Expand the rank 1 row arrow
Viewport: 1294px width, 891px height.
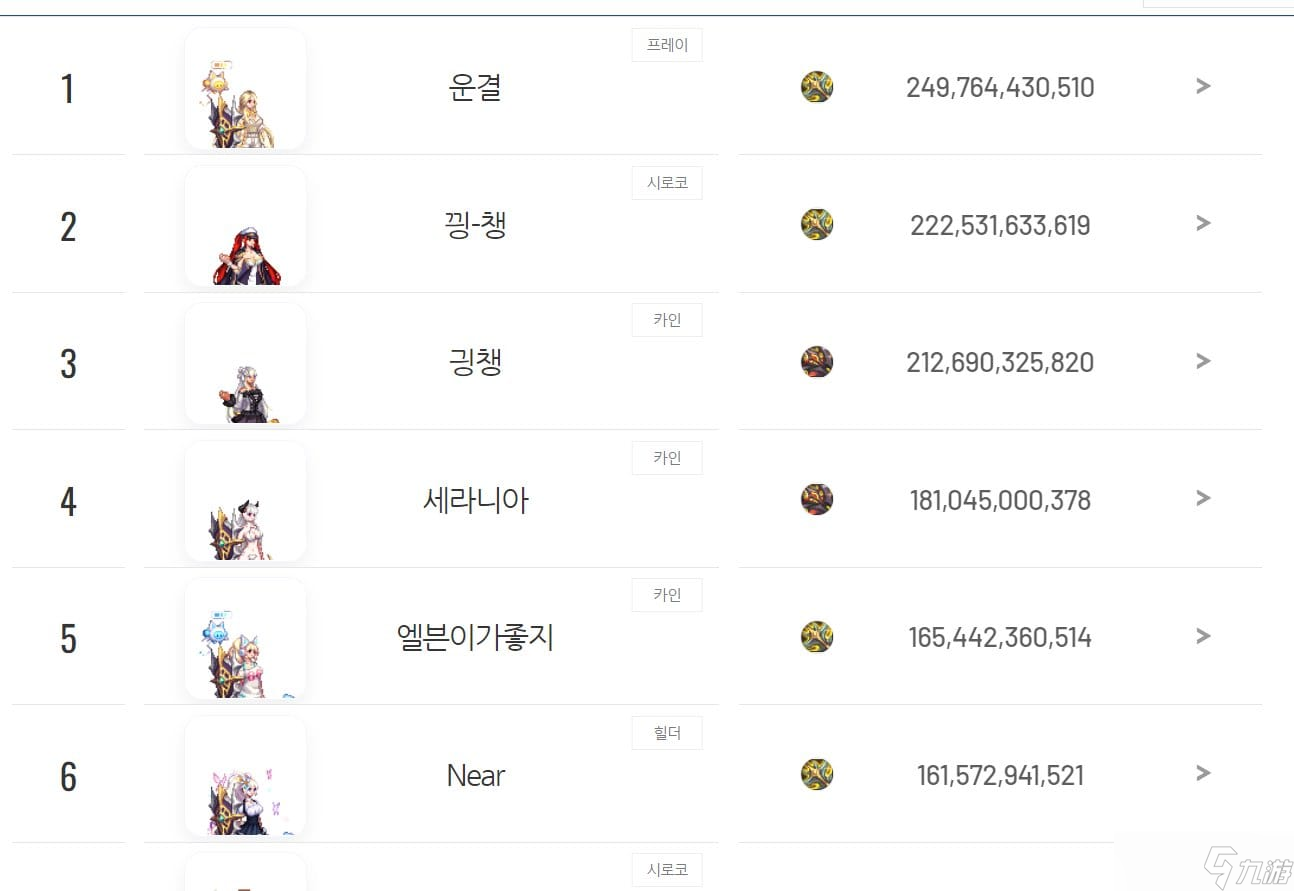1203,86
